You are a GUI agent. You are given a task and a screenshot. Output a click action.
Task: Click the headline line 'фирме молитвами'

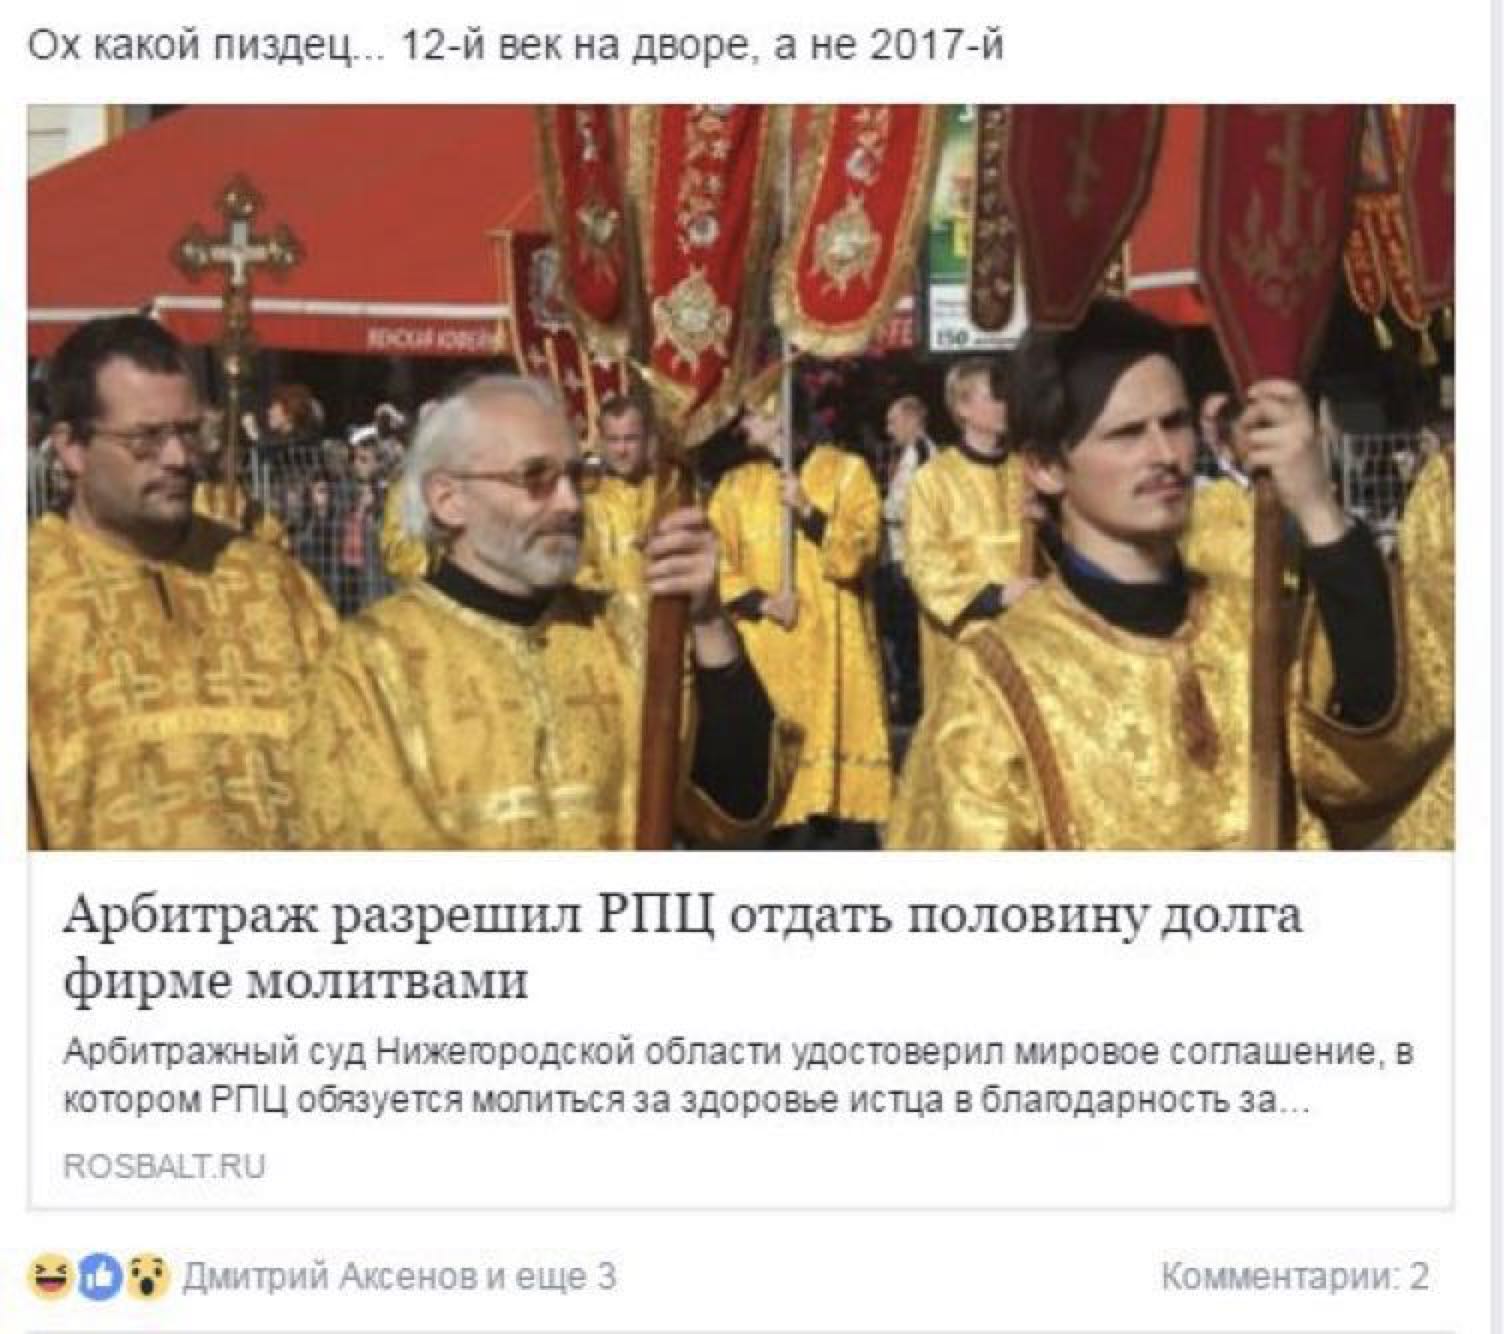pyautogui.click(x=295, y=980)
